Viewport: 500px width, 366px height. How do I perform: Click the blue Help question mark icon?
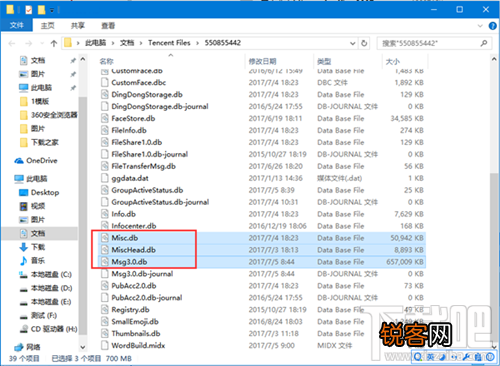(492, 26)
